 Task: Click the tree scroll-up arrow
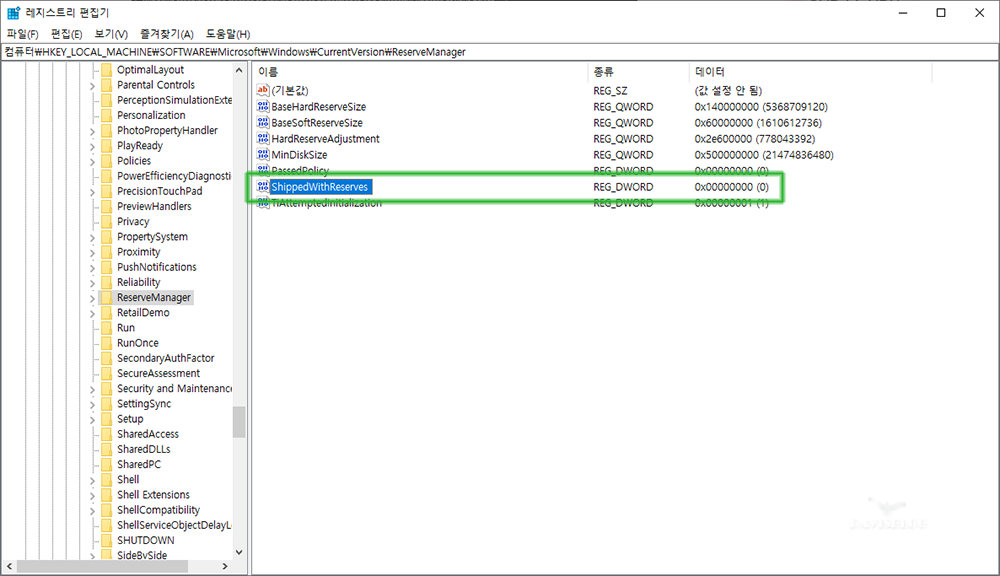tap(239, 70)
